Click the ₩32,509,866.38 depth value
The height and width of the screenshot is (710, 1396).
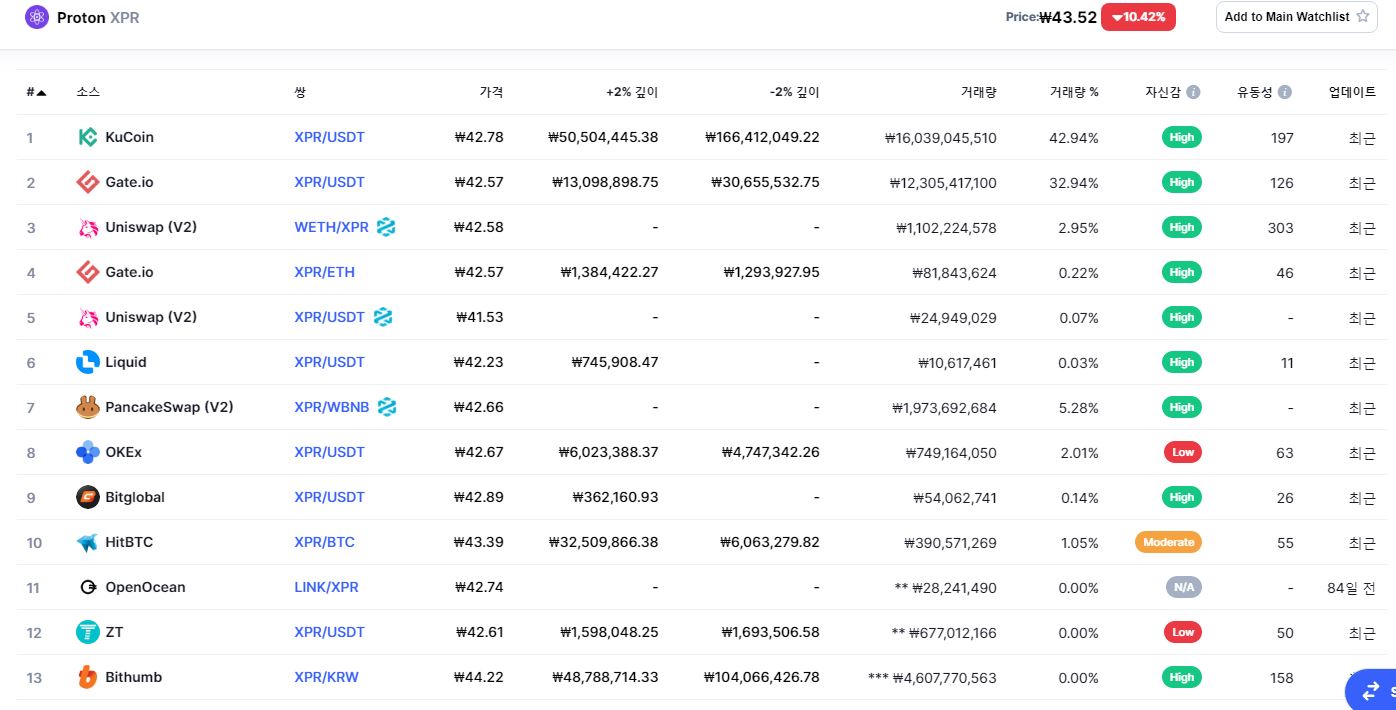click(604, 542)
